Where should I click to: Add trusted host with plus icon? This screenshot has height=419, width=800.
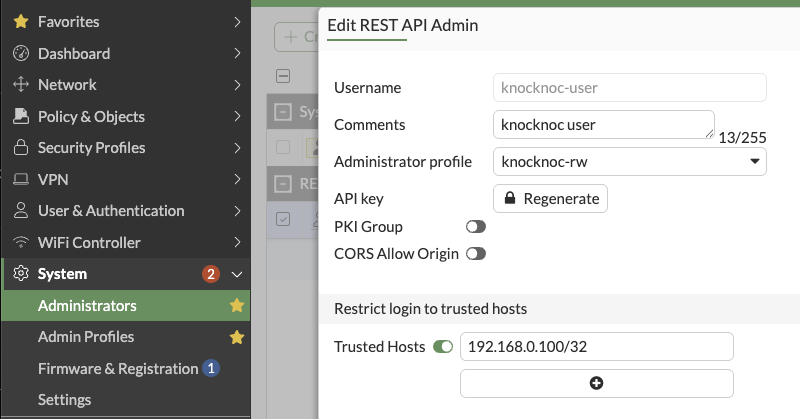point(596,383)
